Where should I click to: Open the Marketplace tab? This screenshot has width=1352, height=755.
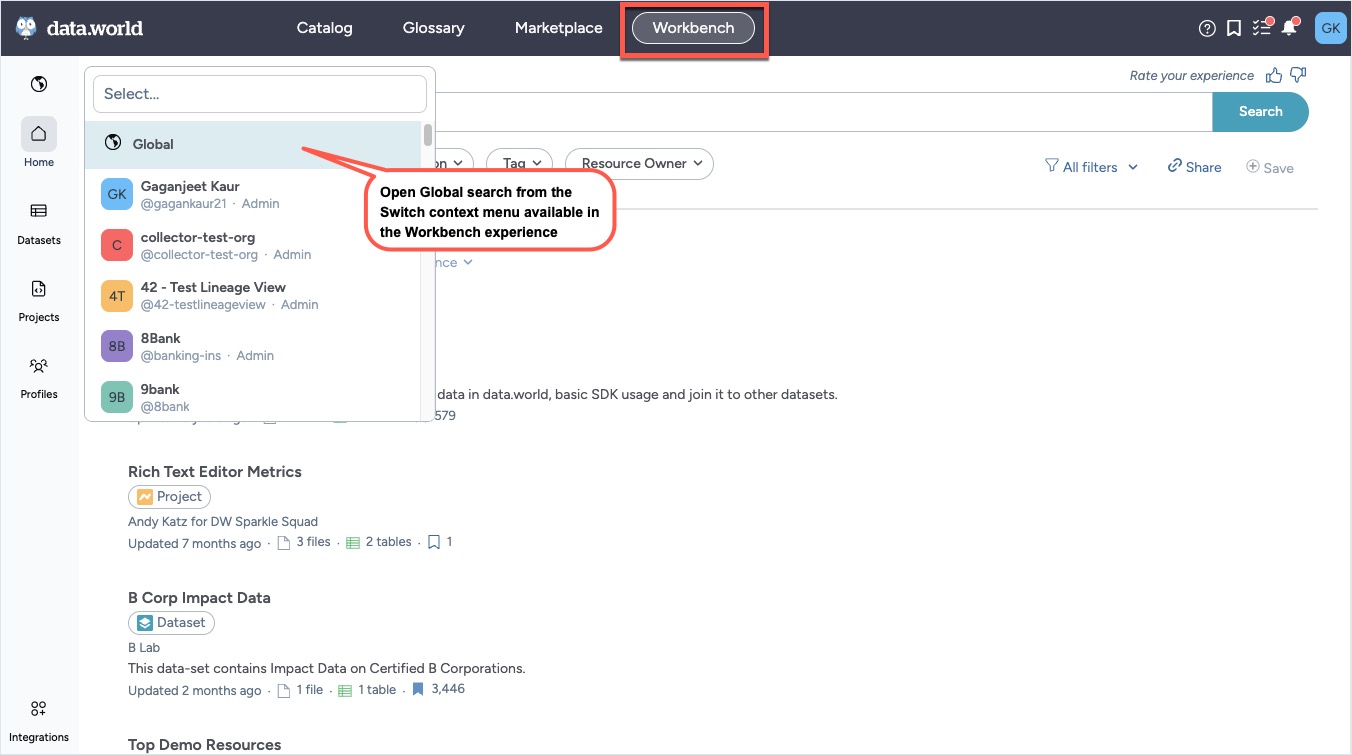(559, 28)
